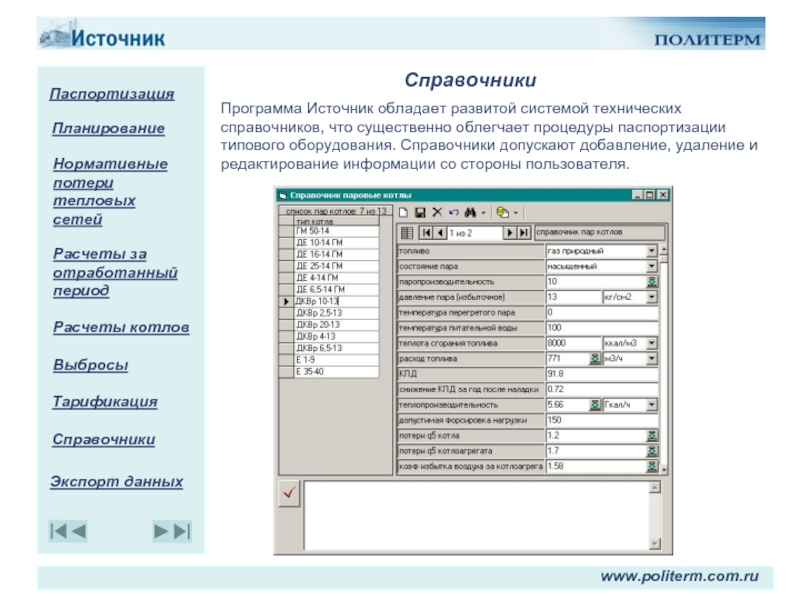Select boiler ГМ 50-14 in list
Viewport: 800px width, 600px height.
pyautogui.click(x=337, y=231)
